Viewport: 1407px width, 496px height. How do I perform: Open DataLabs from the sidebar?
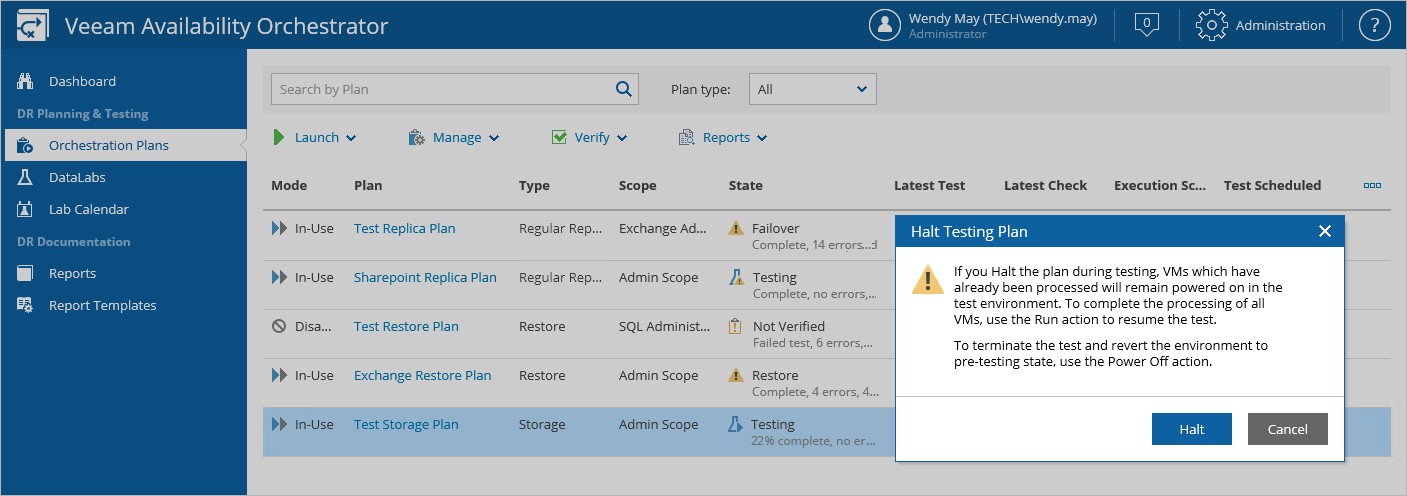click(x=77, y=177)
